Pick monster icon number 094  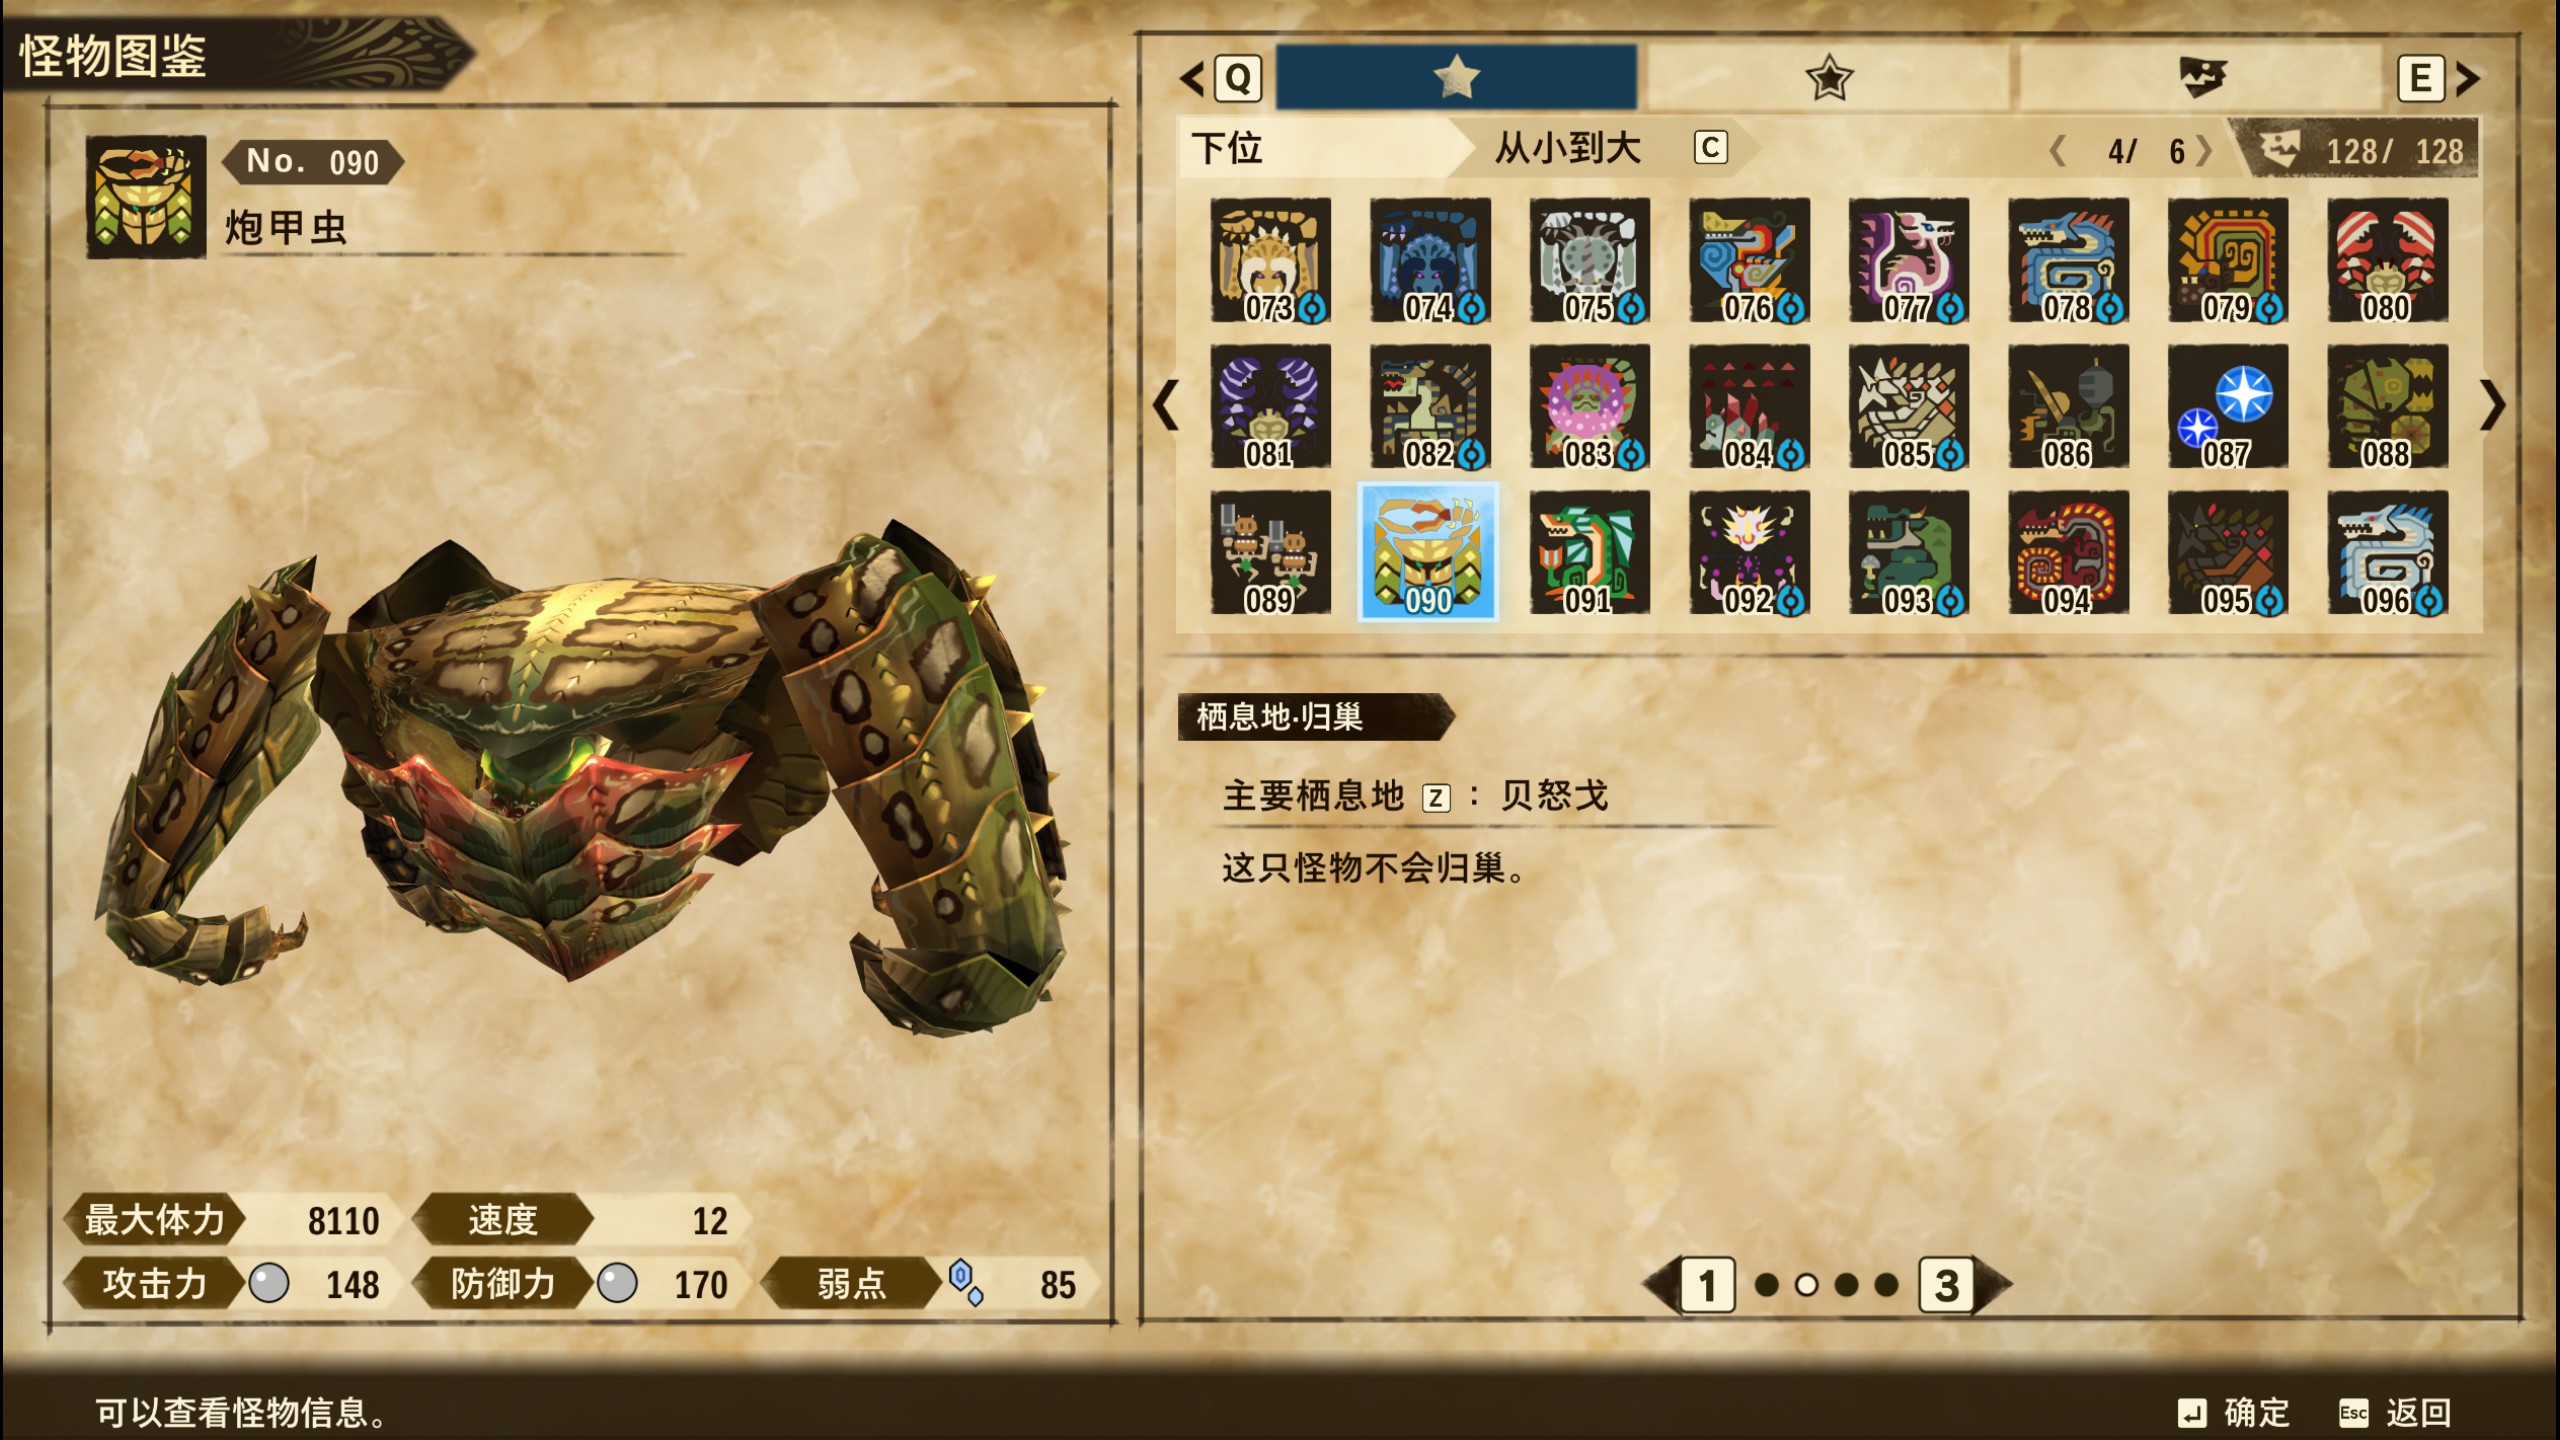[x=2068, y=552]
